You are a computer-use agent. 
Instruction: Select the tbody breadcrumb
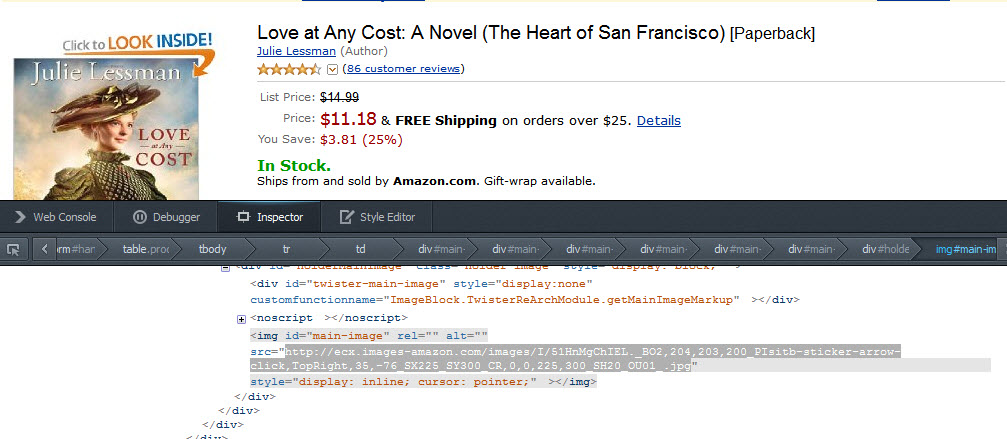pyautogui.click(x=213, y=250)
